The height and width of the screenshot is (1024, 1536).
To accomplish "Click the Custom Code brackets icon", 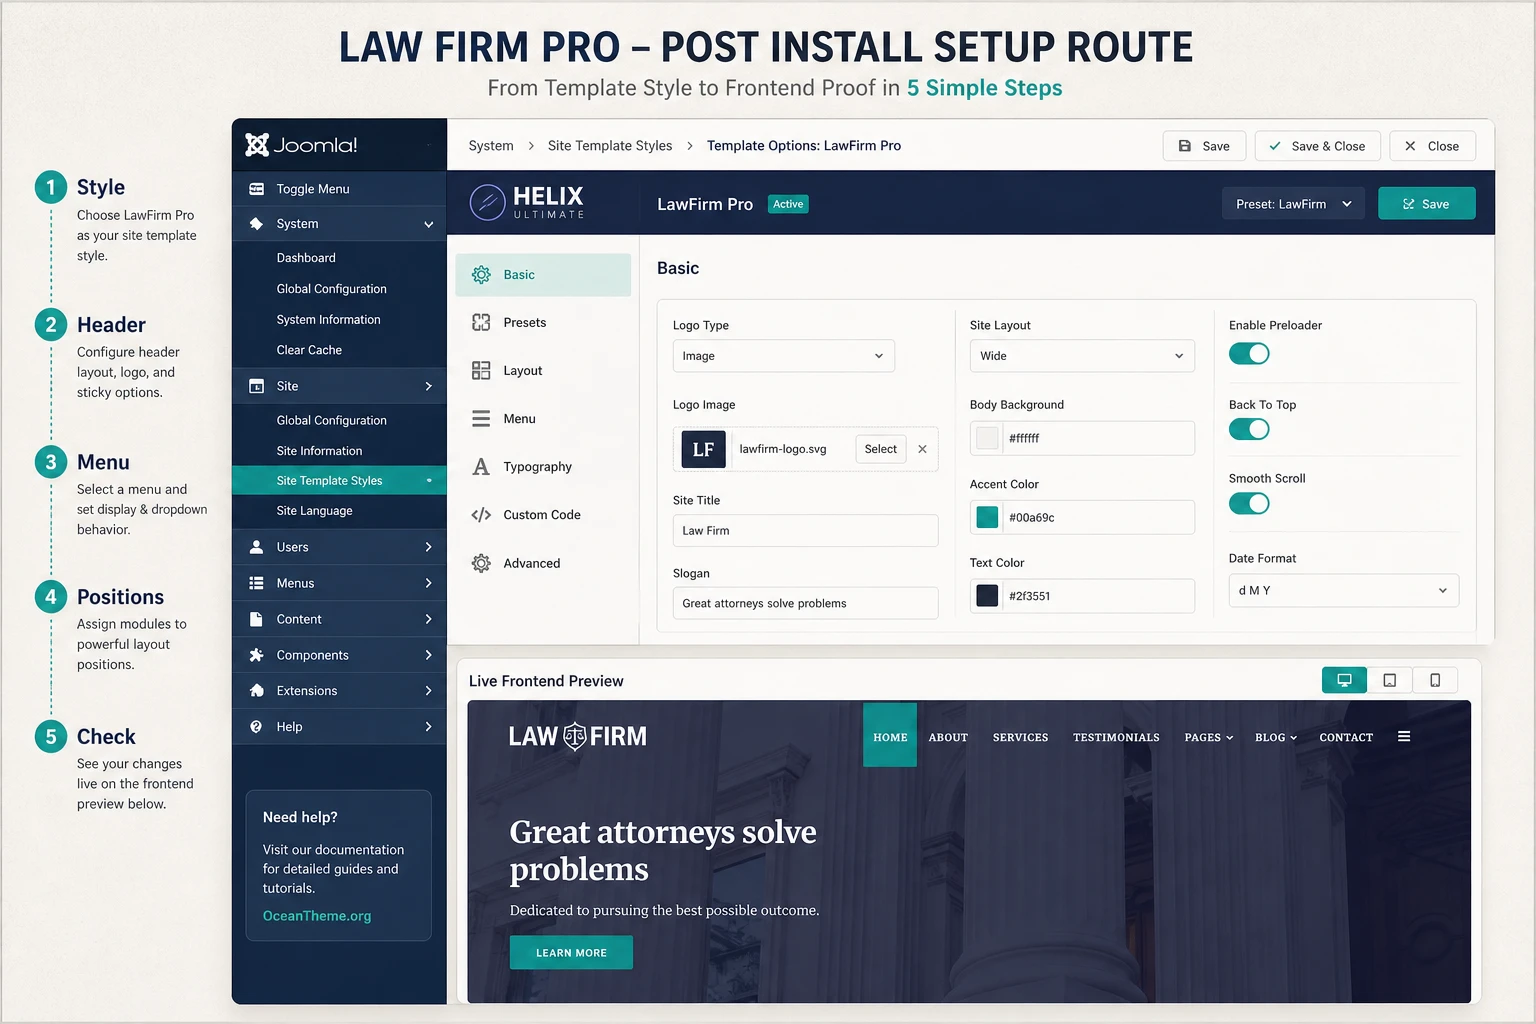I will [x=481, y=515].
